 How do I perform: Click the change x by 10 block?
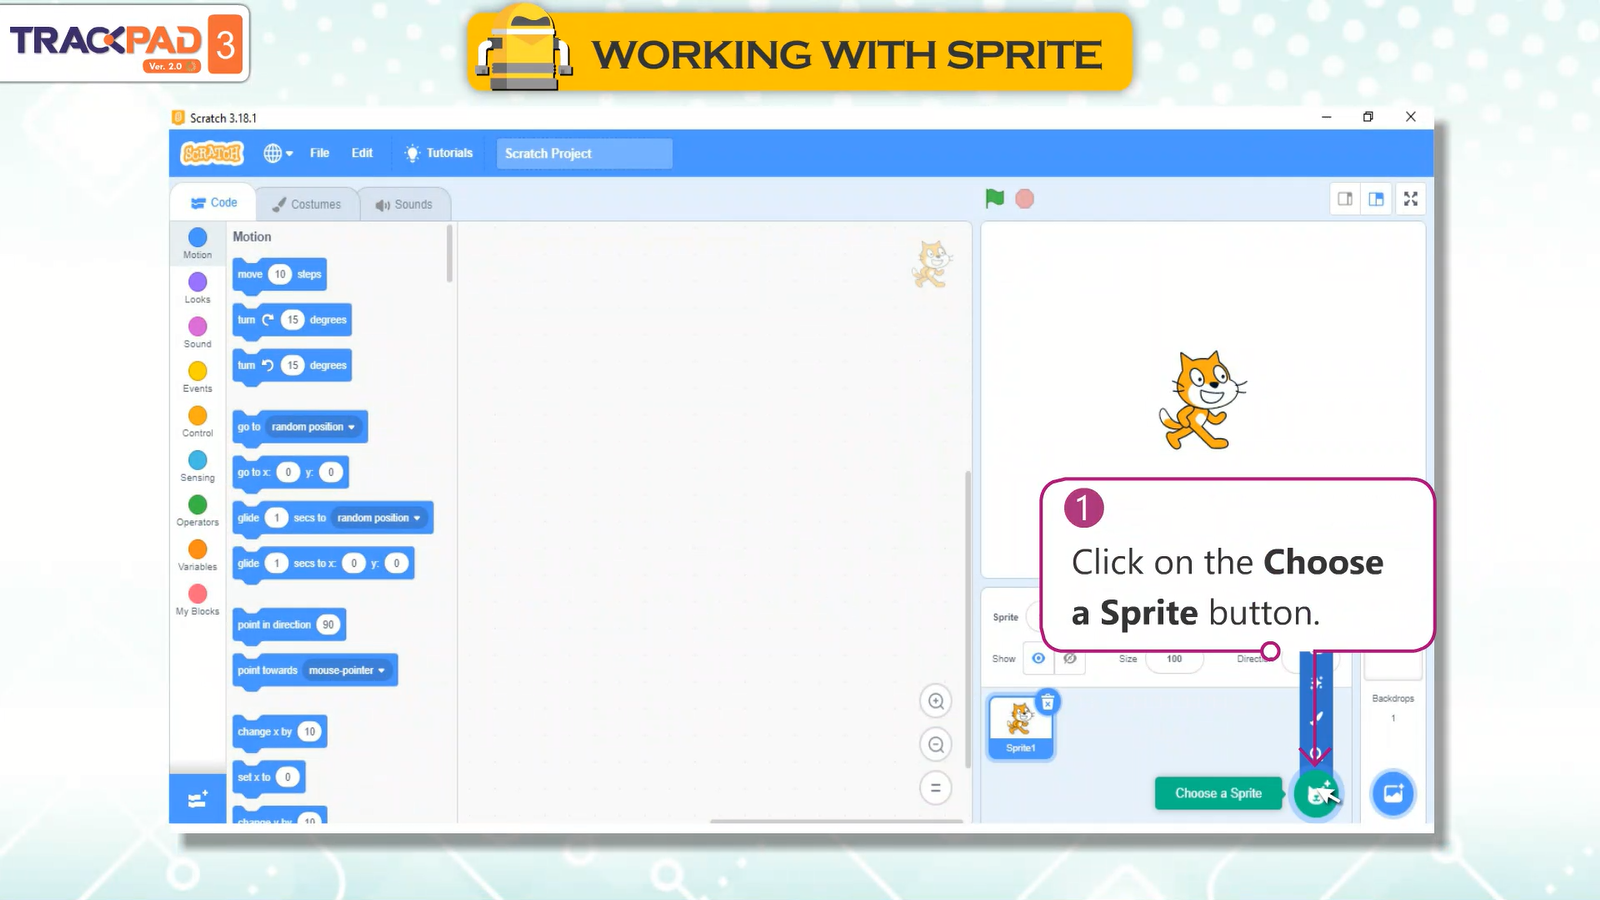[x=279, y=732]
